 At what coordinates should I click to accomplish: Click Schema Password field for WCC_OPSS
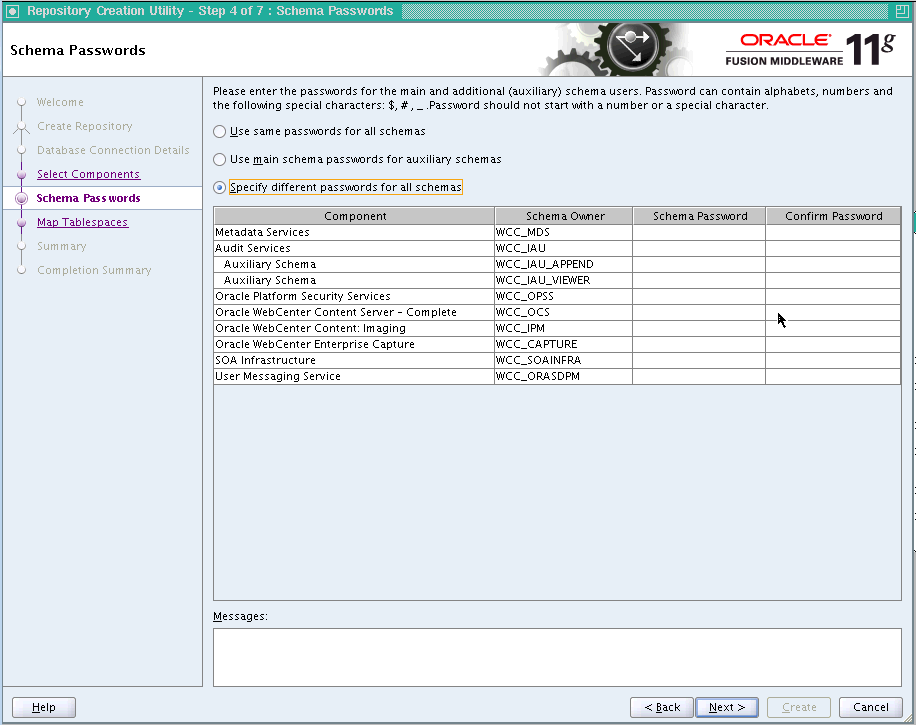click(699, 296)
